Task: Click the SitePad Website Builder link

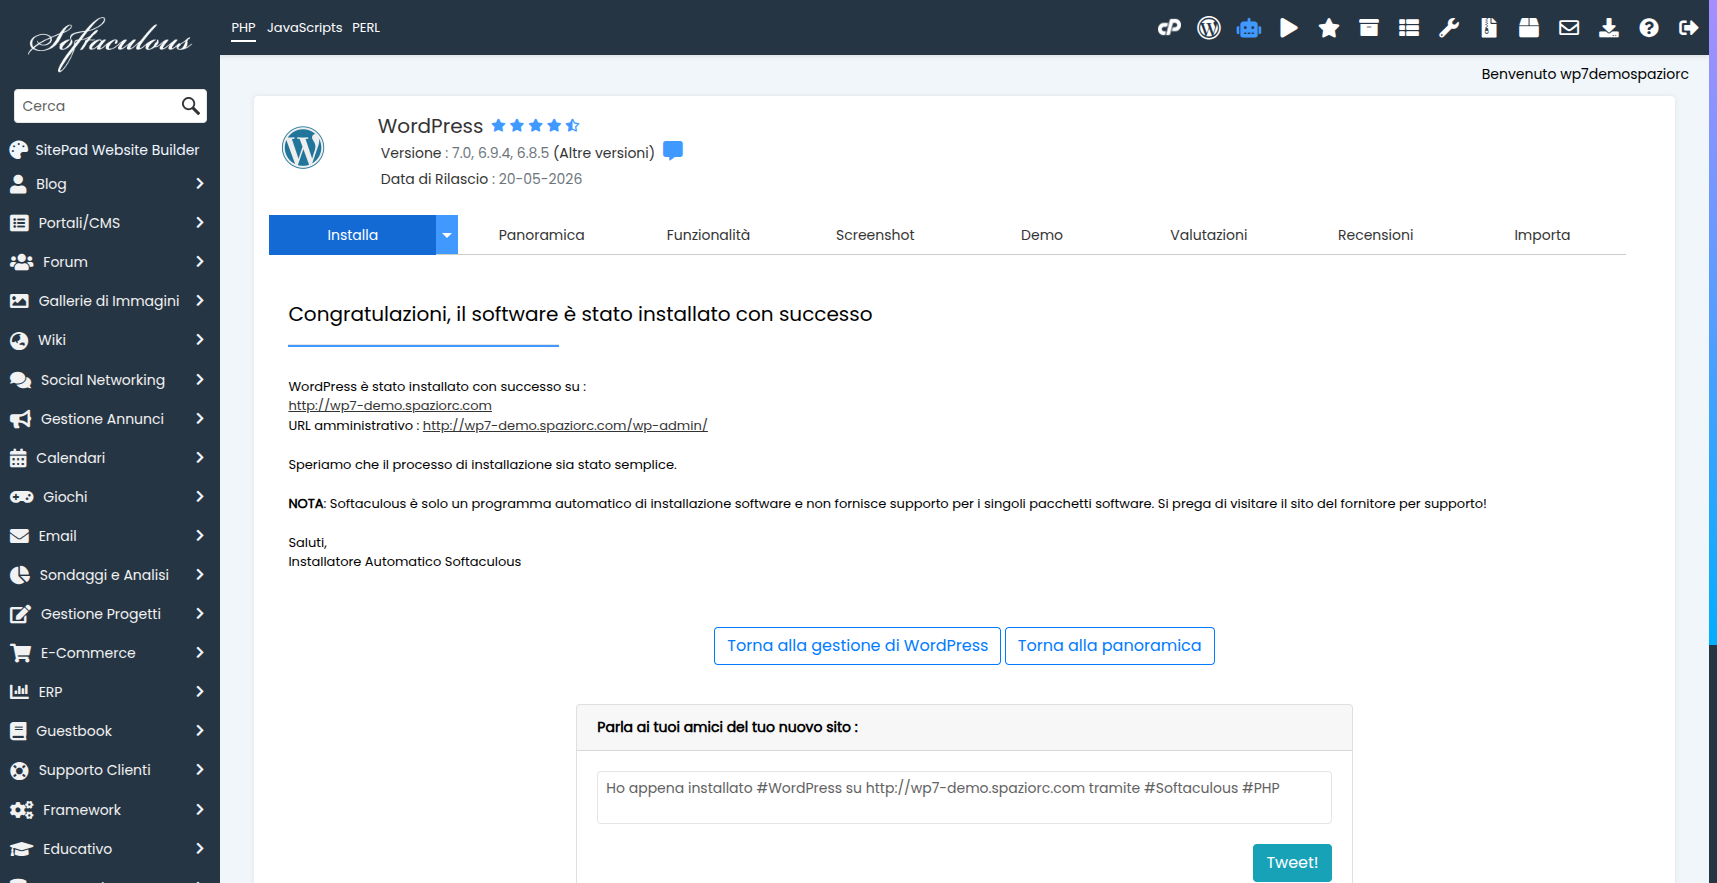Action: (x=117, y=150)
